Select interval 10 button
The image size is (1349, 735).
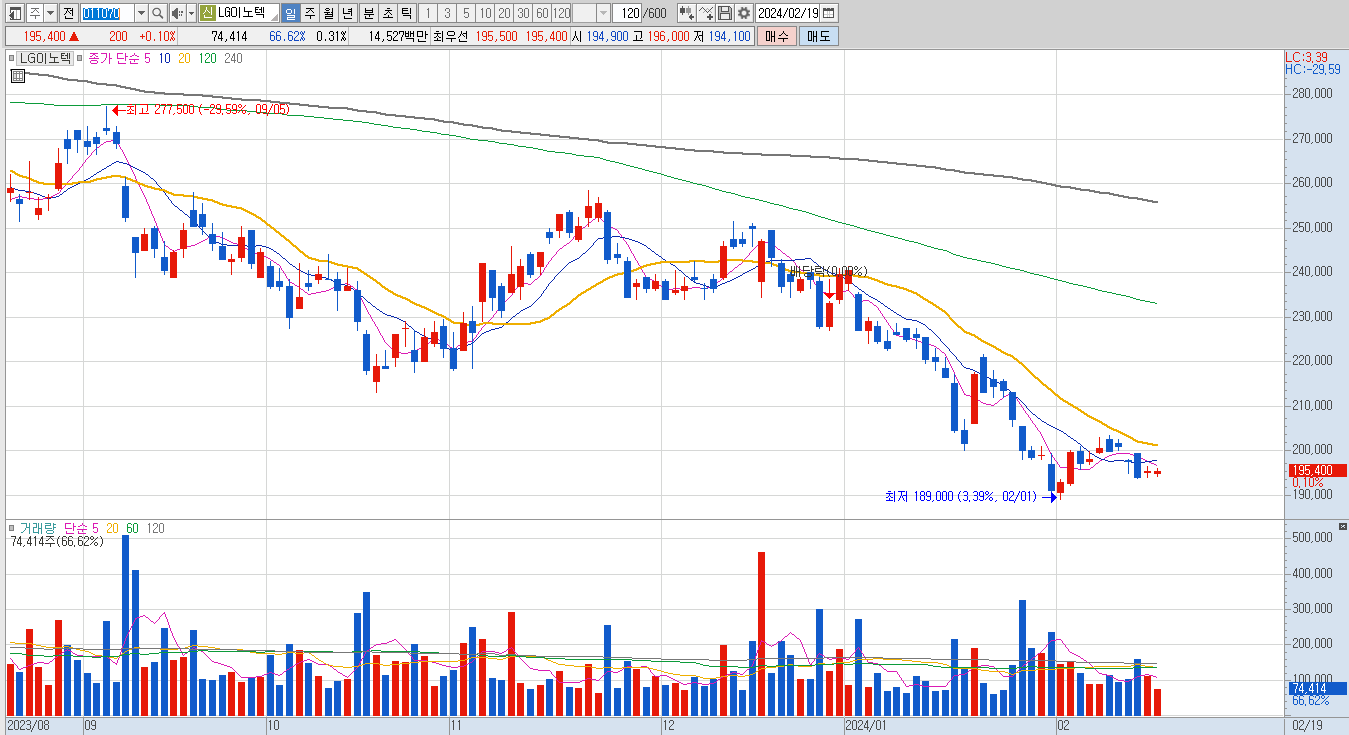click(485, 13)
